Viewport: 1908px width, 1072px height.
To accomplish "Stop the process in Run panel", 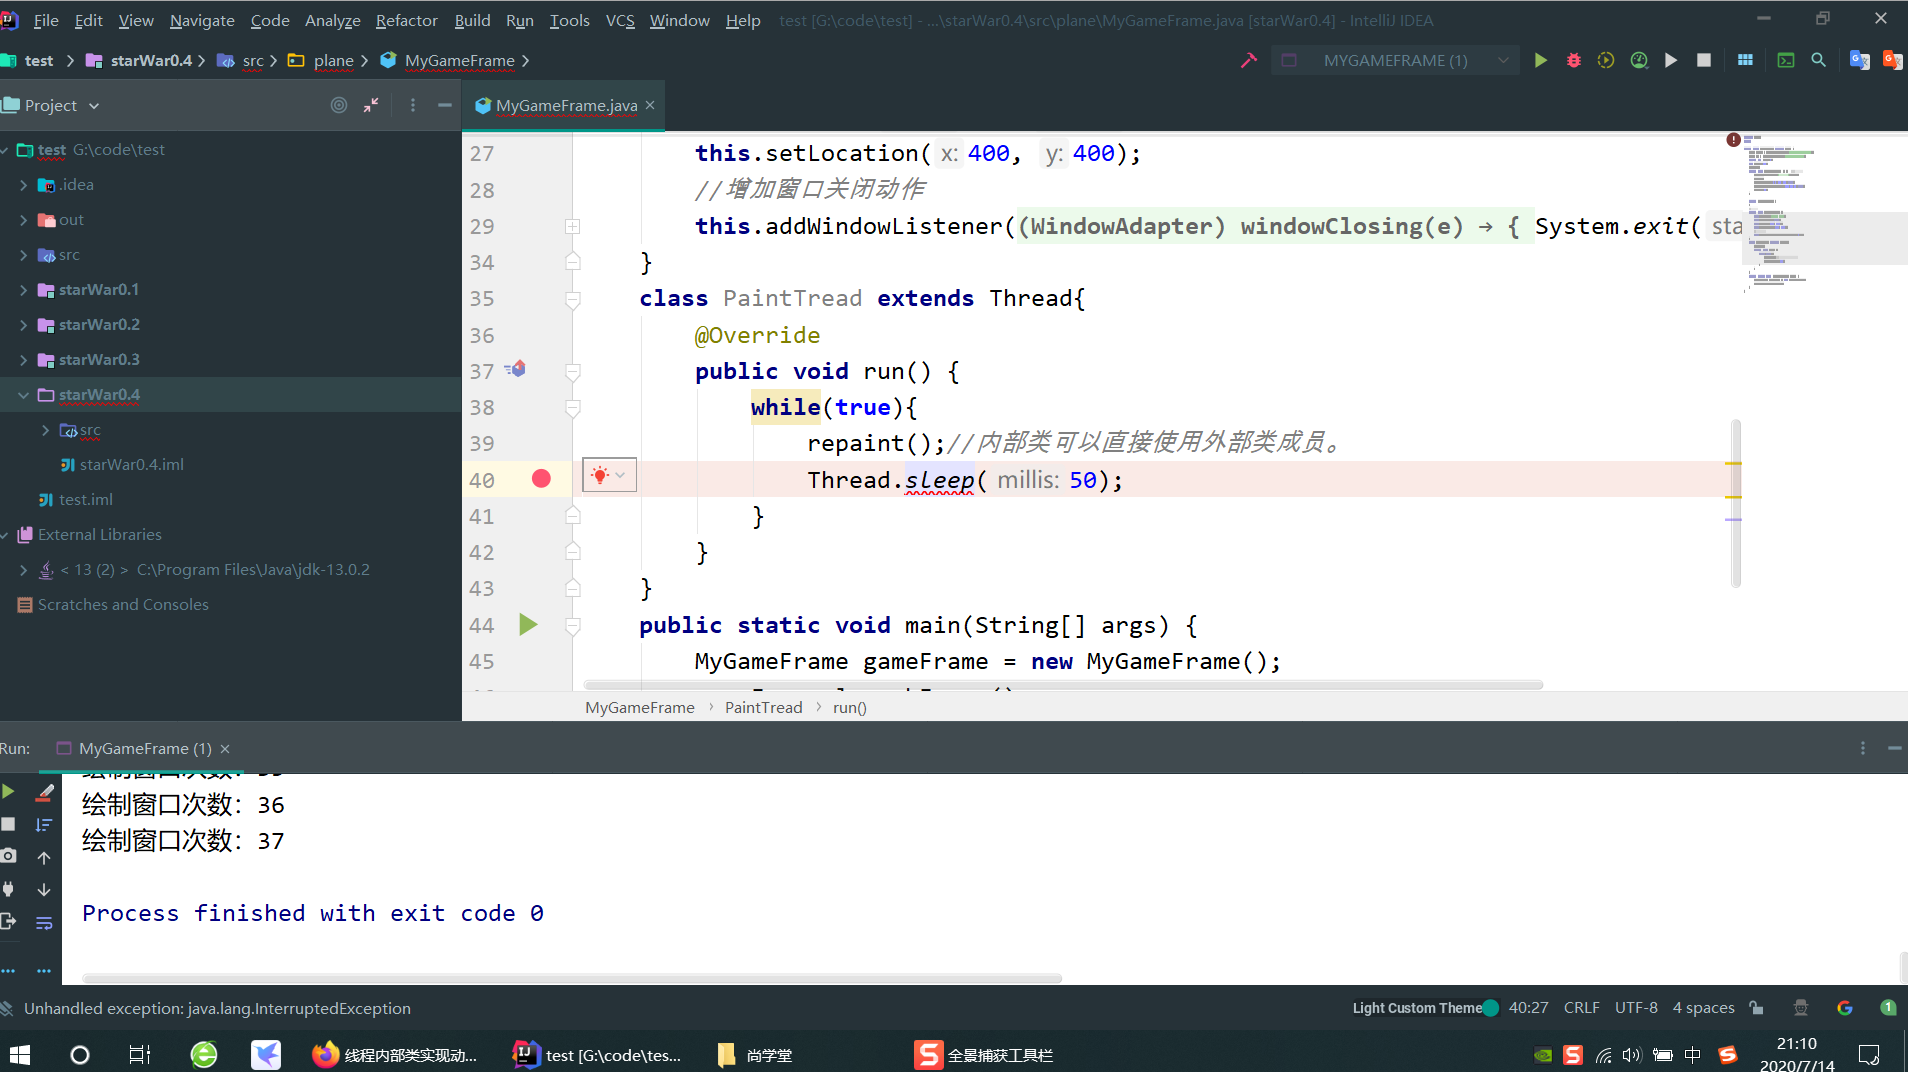I will [x=9, y=824].
